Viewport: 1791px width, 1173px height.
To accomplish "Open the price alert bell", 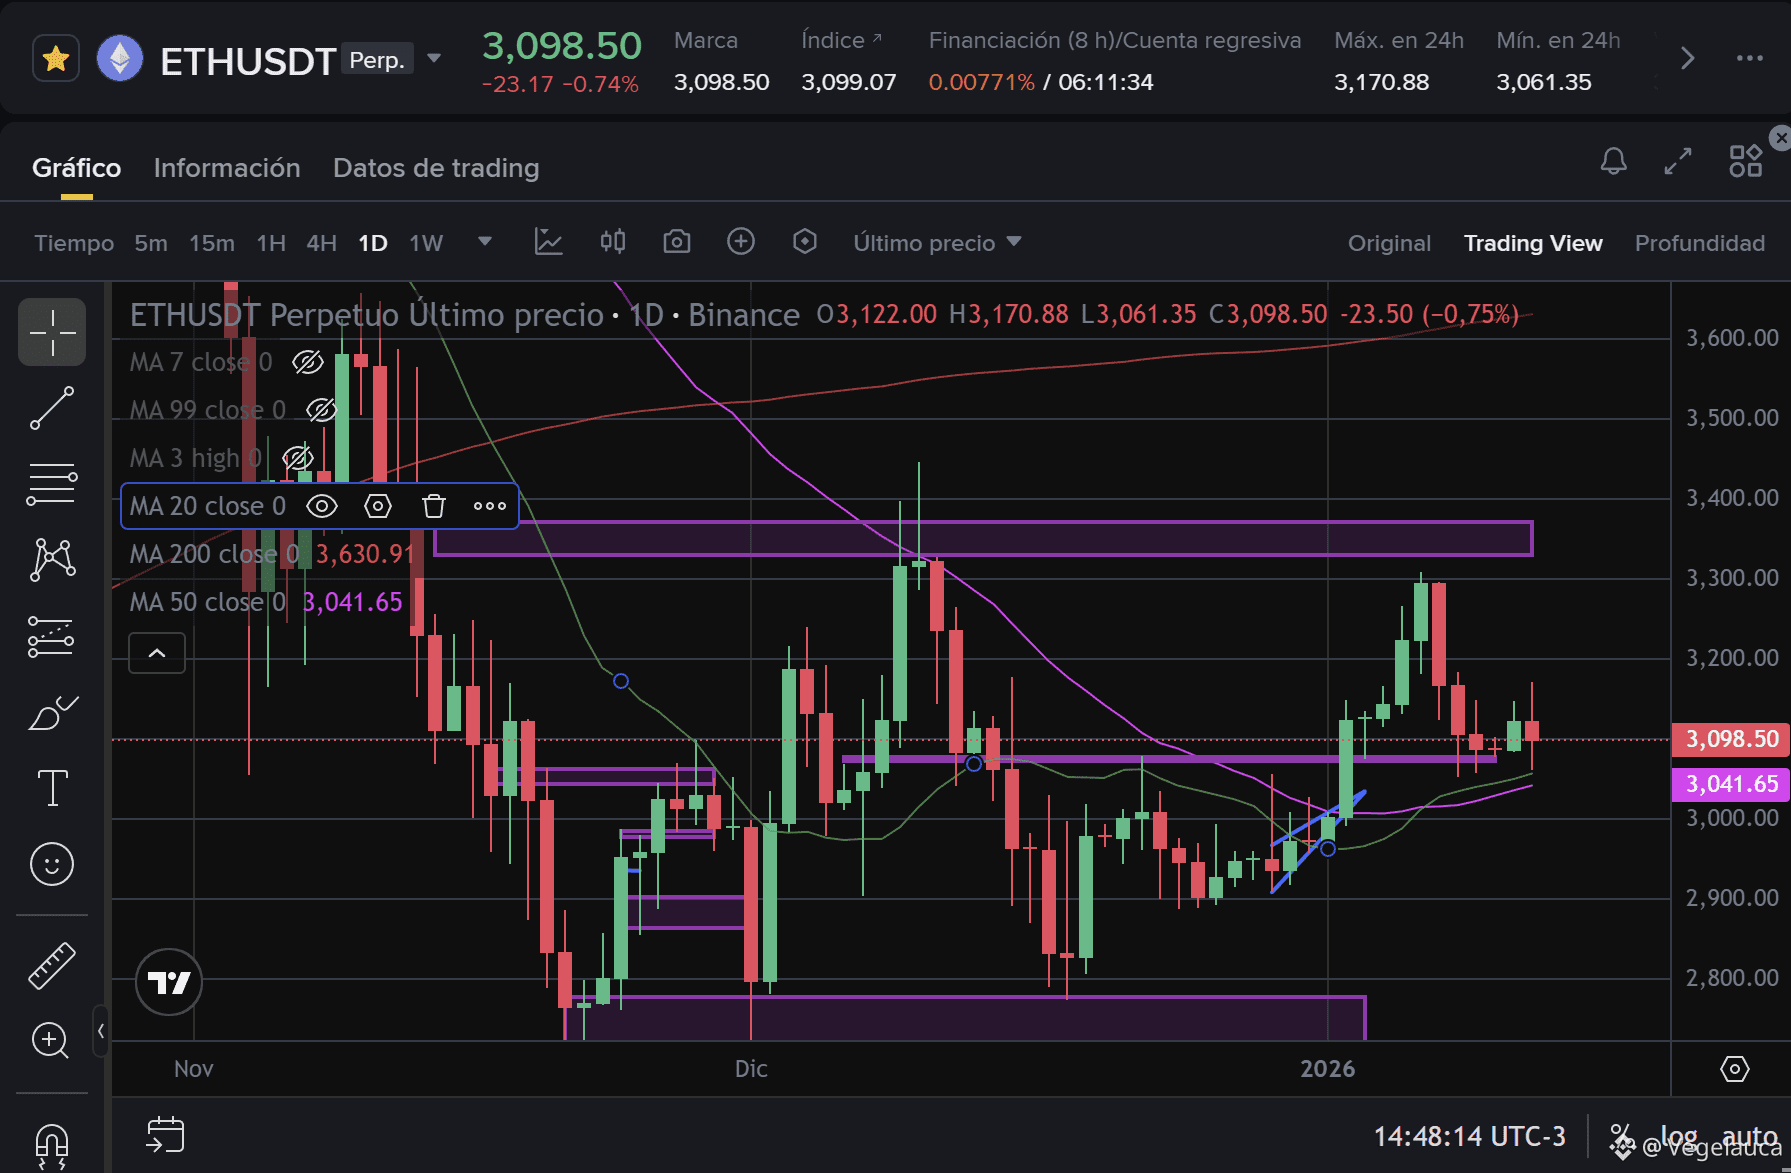I will point(1614,161).
